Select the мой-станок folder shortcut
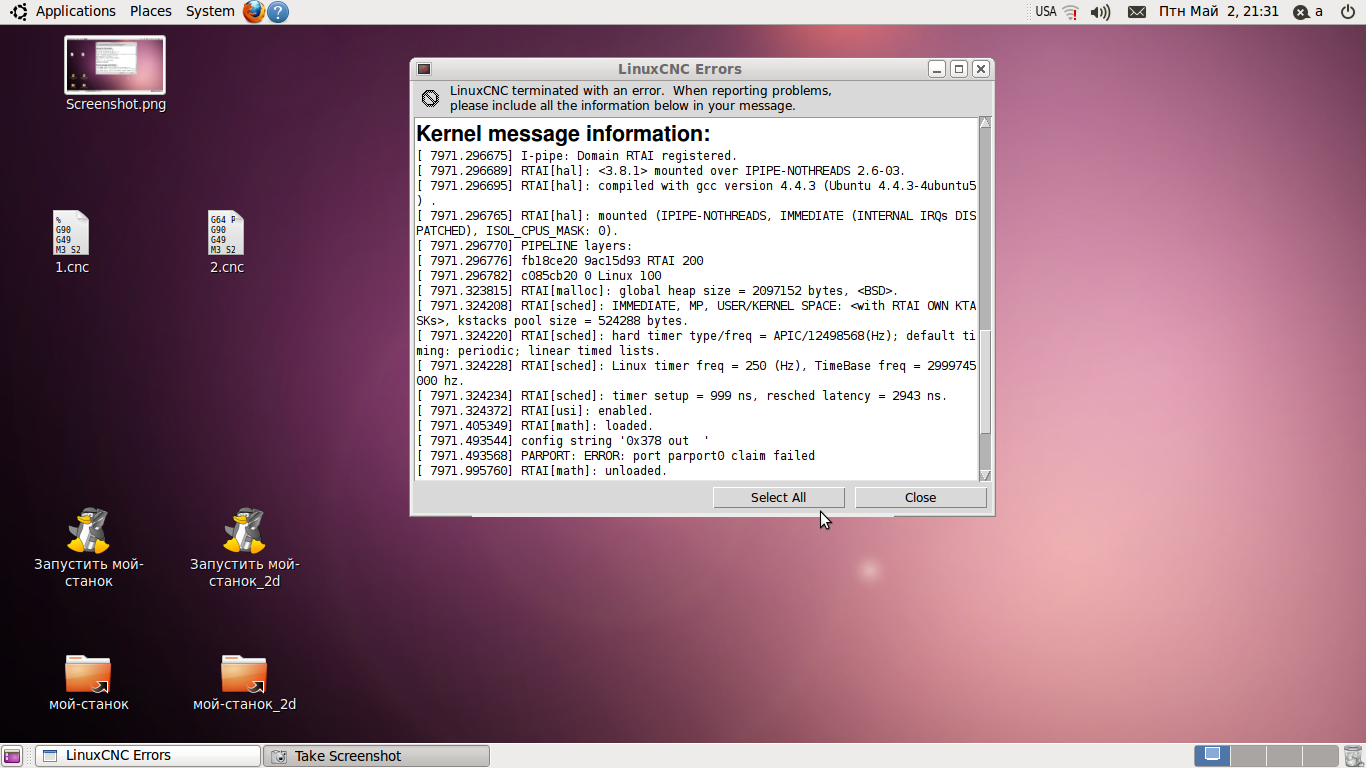This screenshot has width=1366, height=768. (88, 683)
